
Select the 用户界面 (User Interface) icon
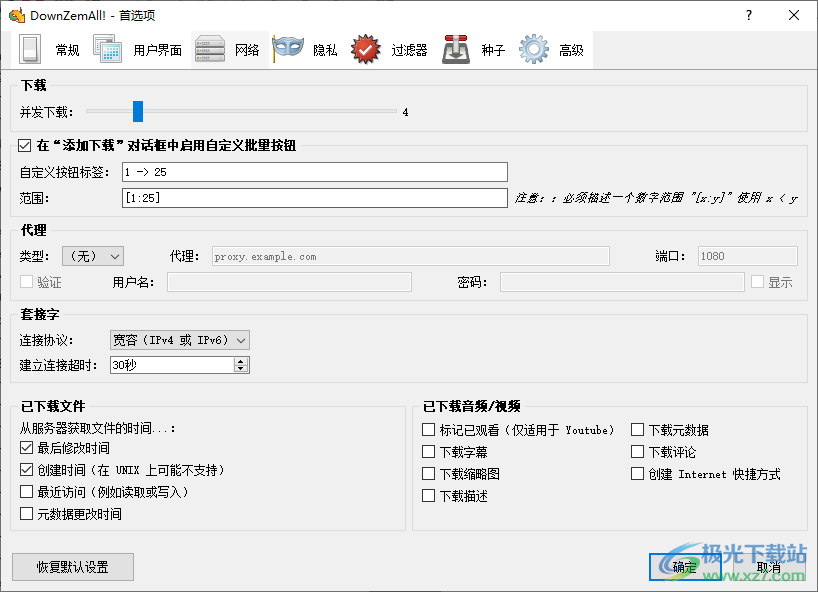106,48
